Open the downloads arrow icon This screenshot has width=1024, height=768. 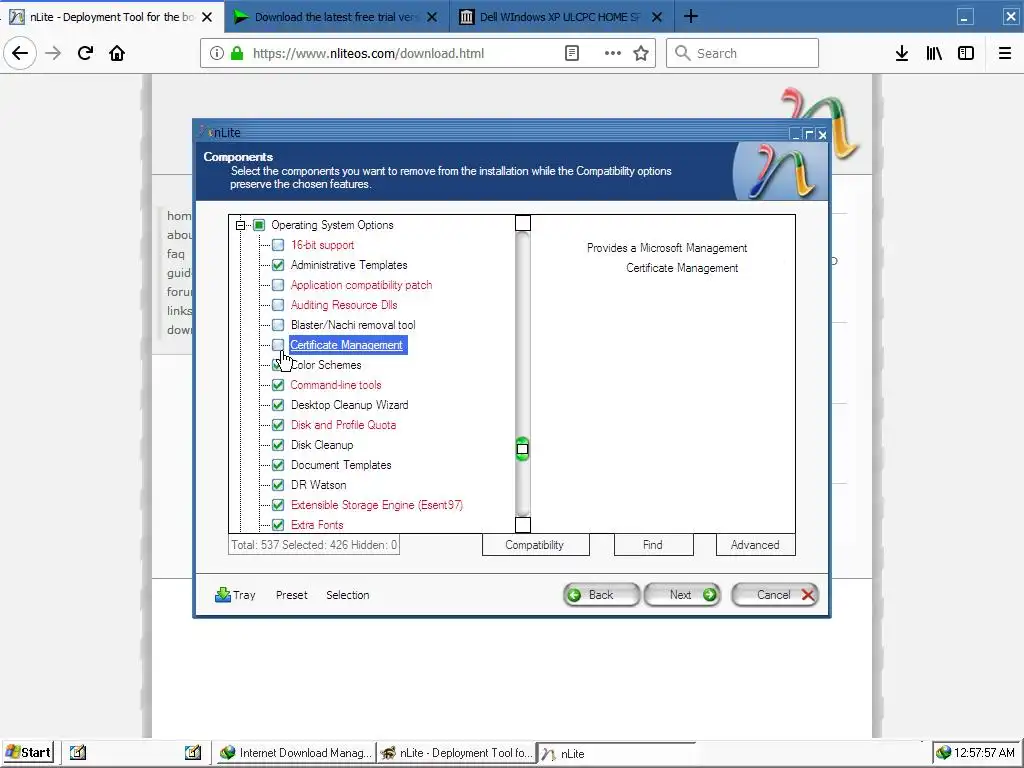pos(902,54)
